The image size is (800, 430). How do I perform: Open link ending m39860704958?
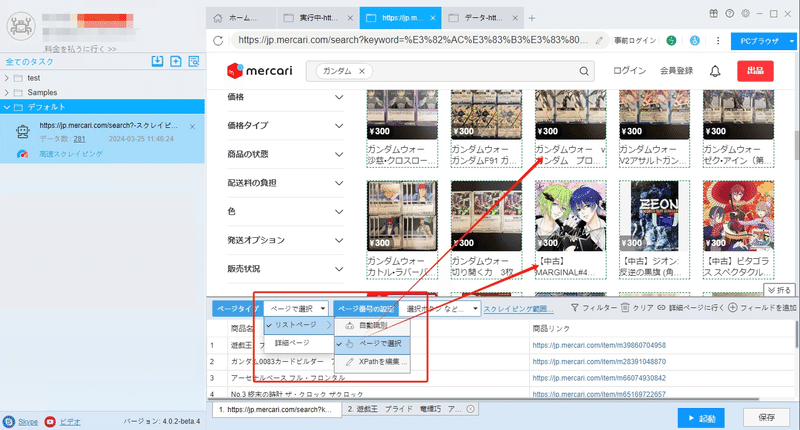tap(599, 345)
